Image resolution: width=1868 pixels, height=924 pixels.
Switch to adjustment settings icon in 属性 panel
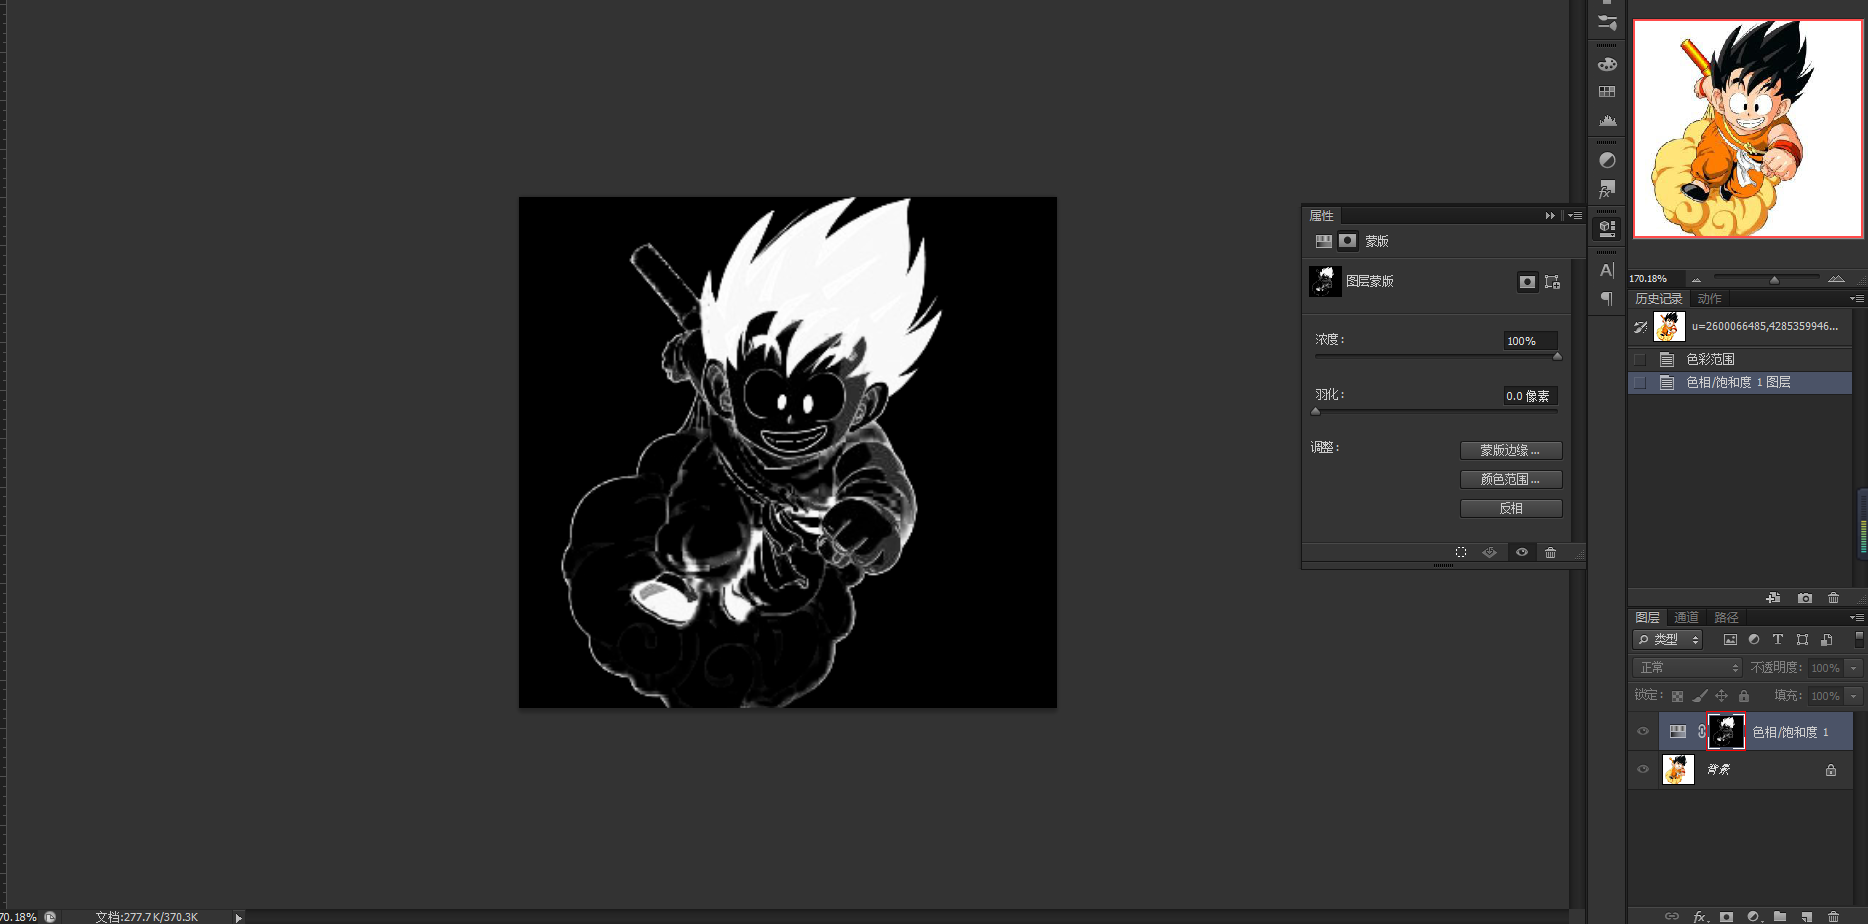tap(1323, 241)
